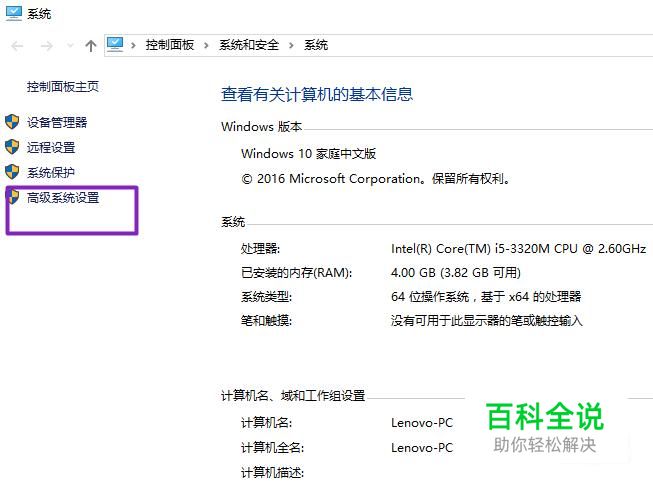
Task: Click heading 查看有关计算机的基本信息
Action: (317, 94)
